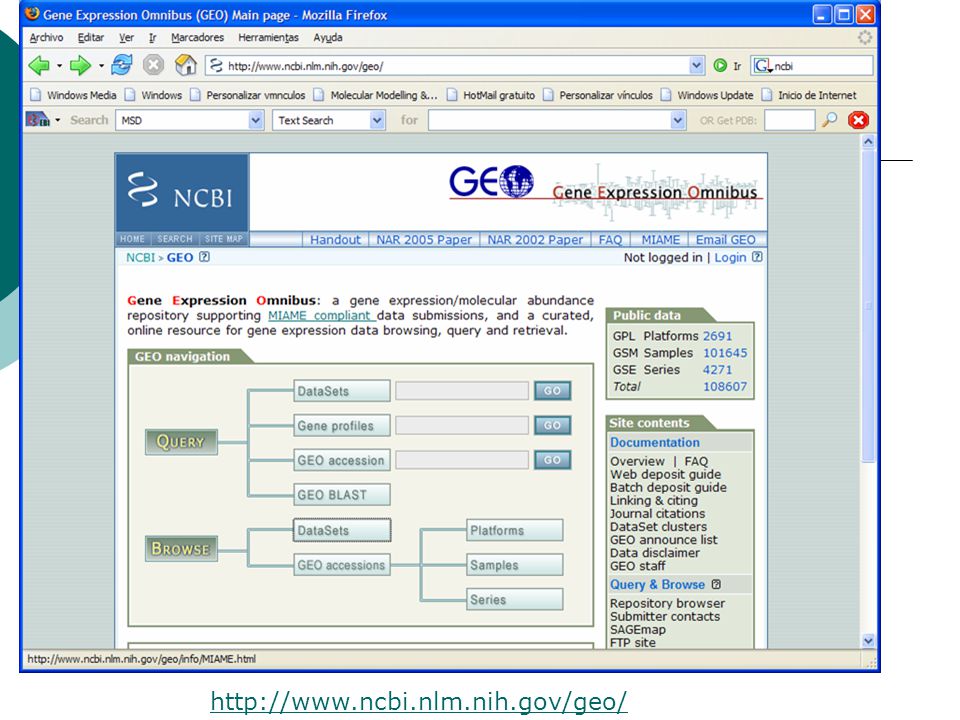The image size is (960, 720).
Task: Click the magnifier search icon on EBI toolbar
Action: click(830, 119)
